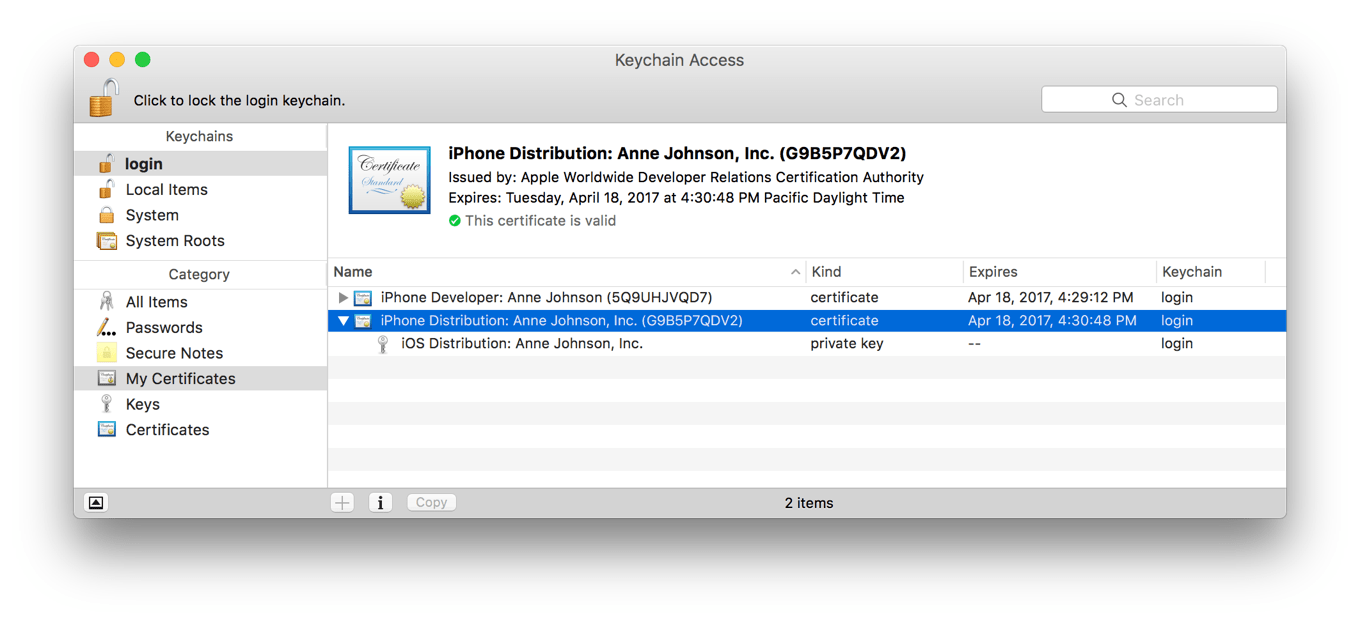Viewport: 1360px width, 625px height.
Task: Select the System keychain
Action: point(152,215)
